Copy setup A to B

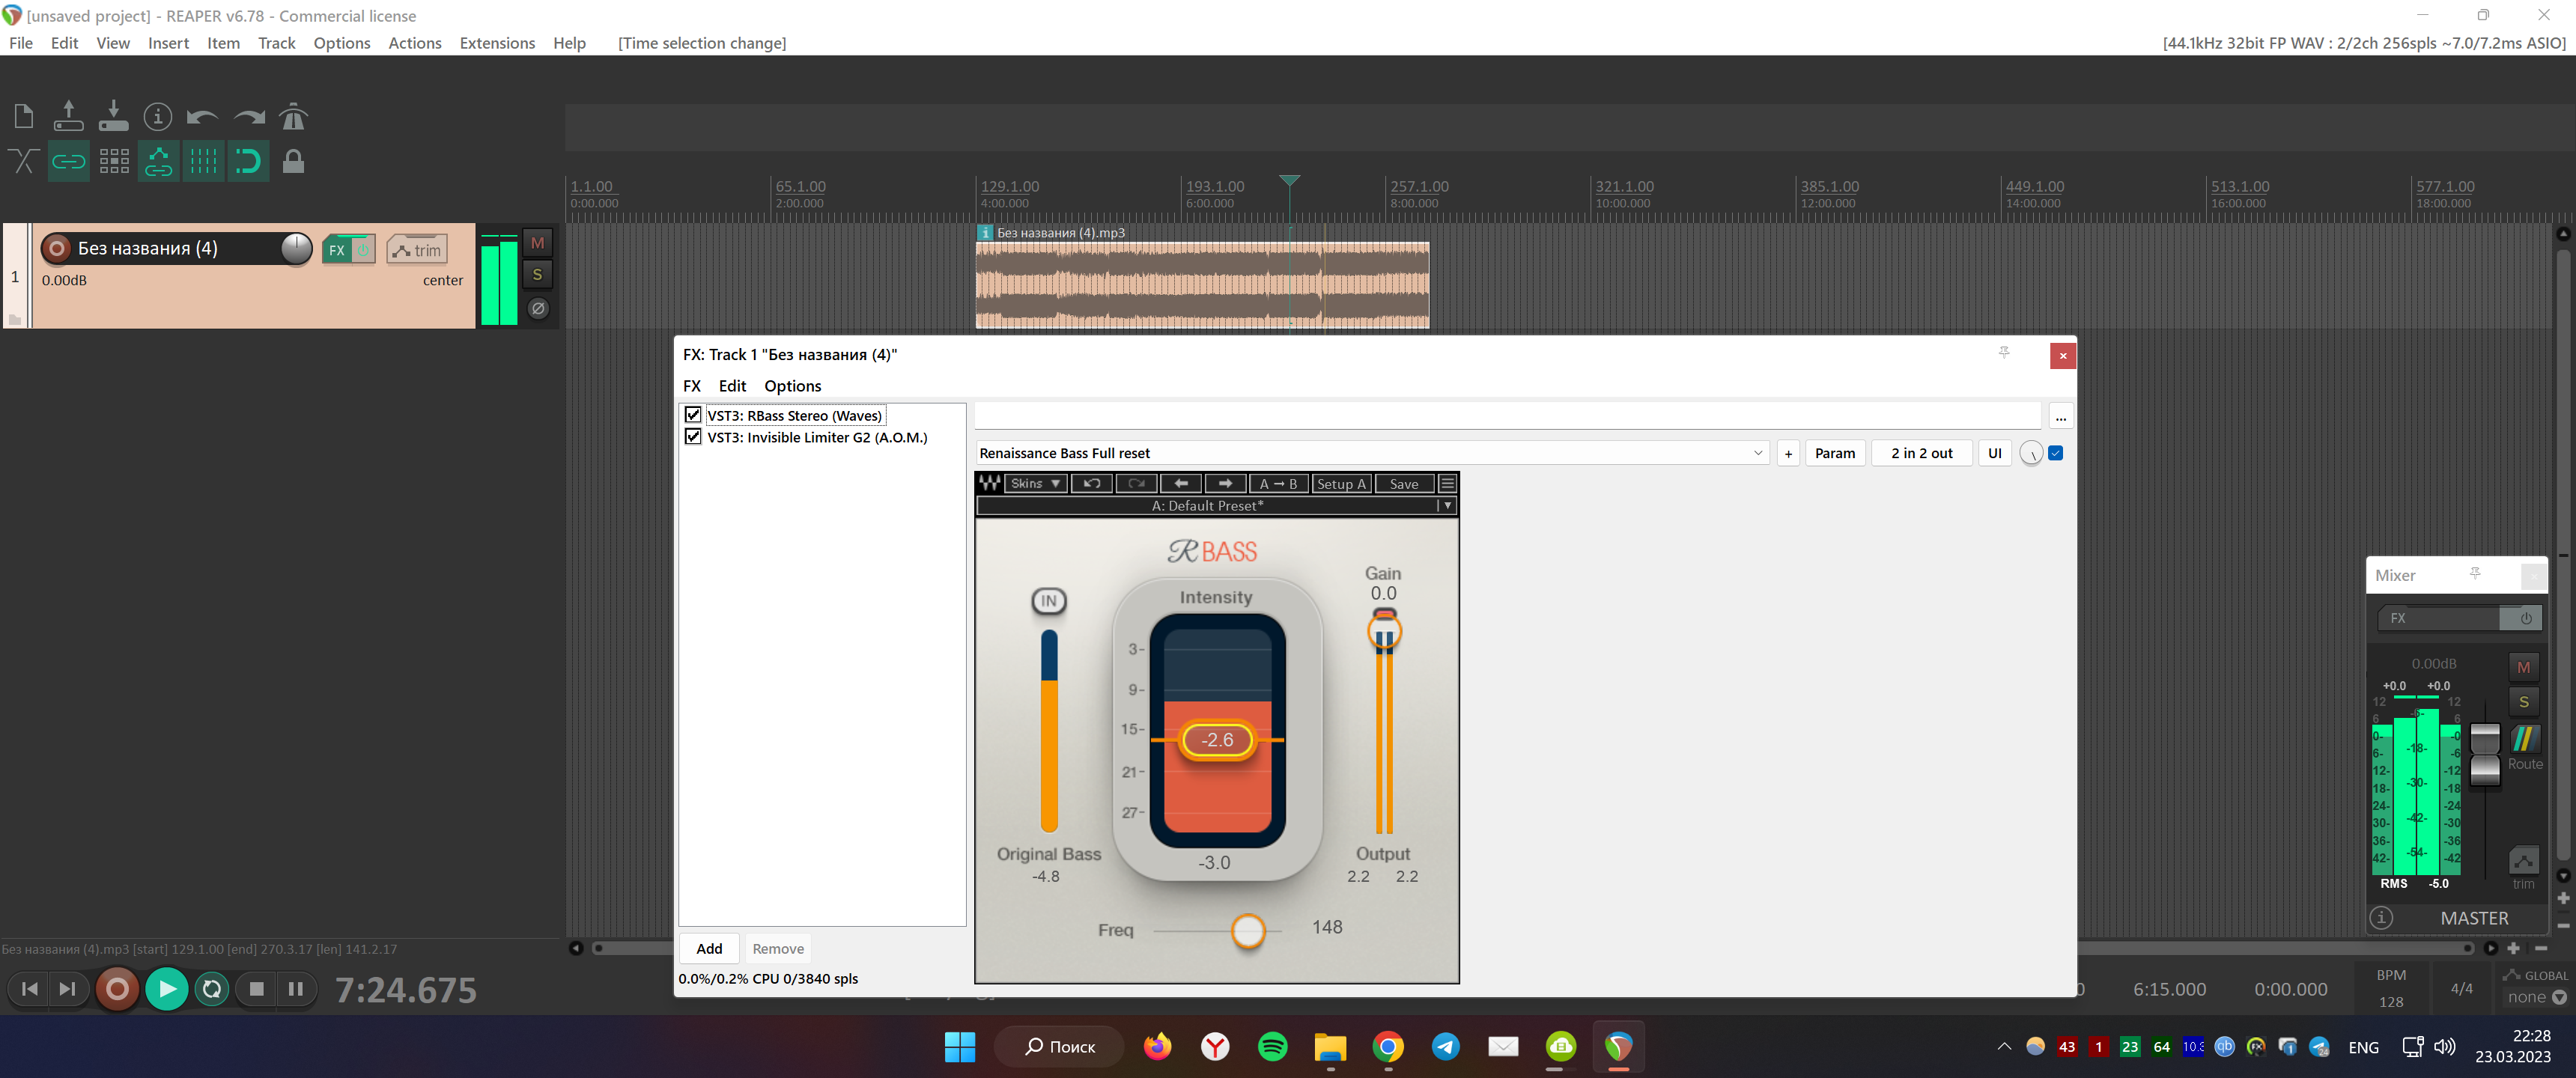tap(1278, 484)
